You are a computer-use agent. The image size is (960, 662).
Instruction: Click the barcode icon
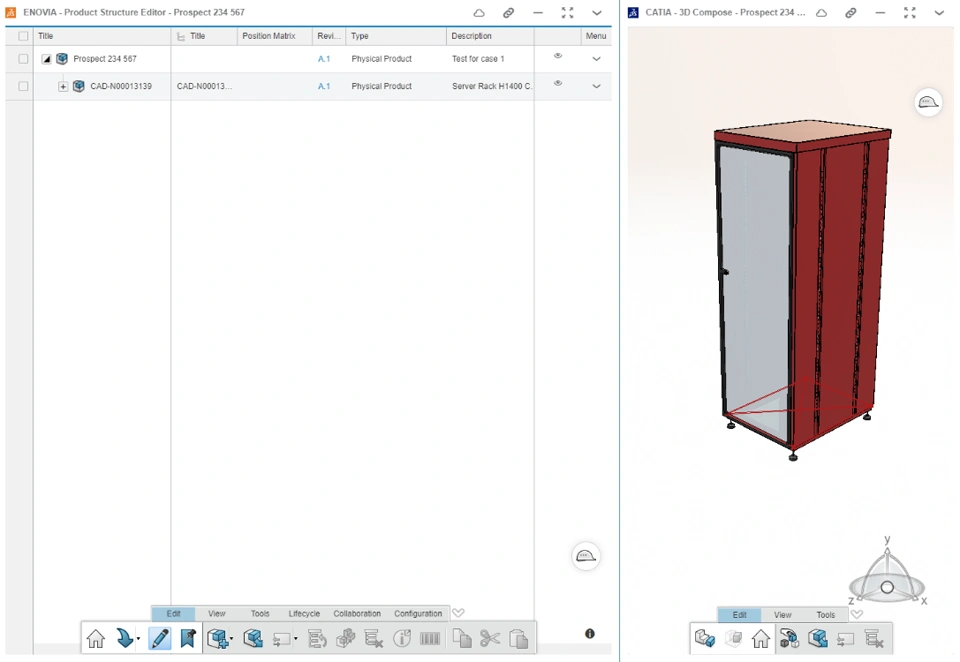[x=430, y=639]
